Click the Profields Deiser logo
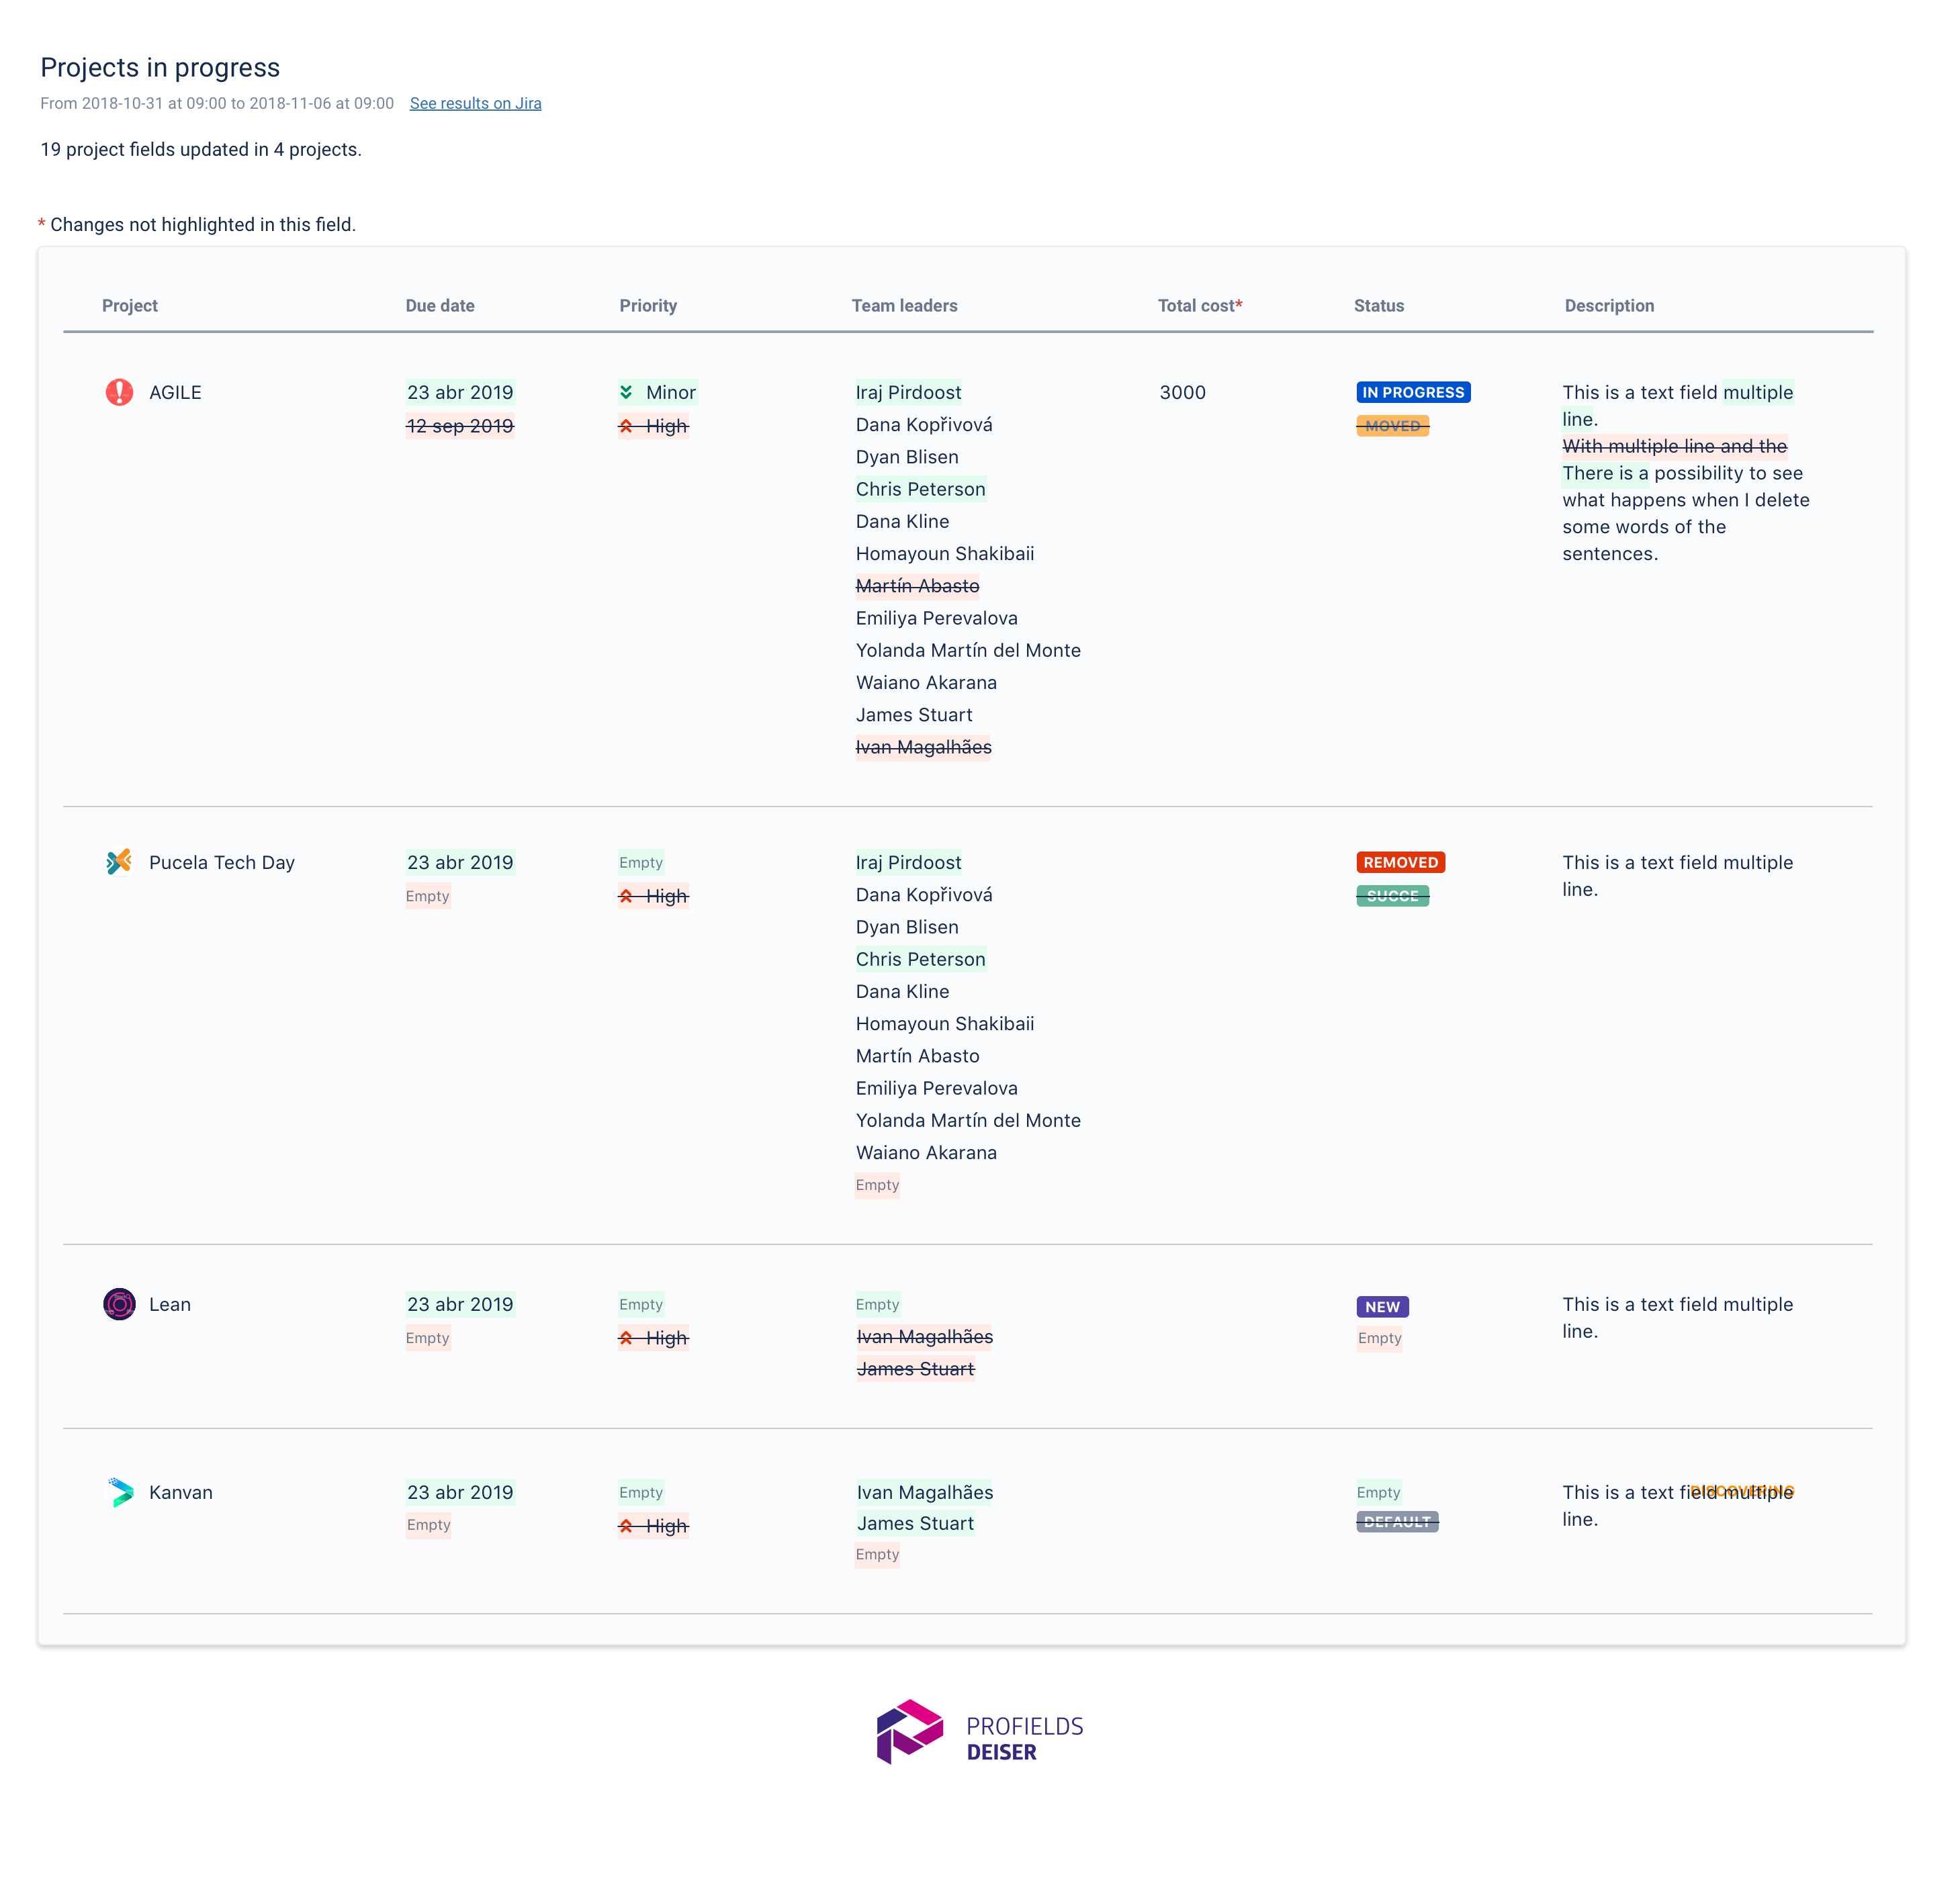 [x=980, y=1732]
